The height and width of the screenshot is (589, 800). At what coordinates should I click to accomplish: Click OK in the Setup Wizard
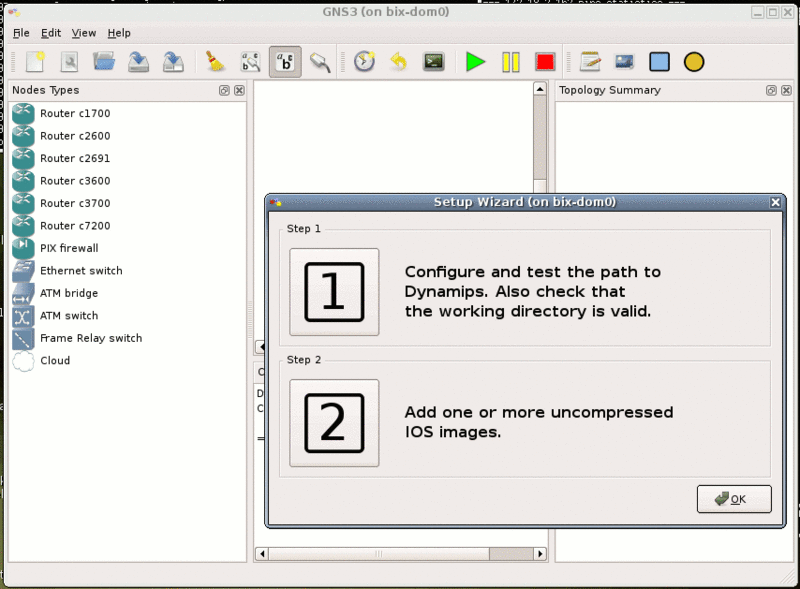pos(734,498)
